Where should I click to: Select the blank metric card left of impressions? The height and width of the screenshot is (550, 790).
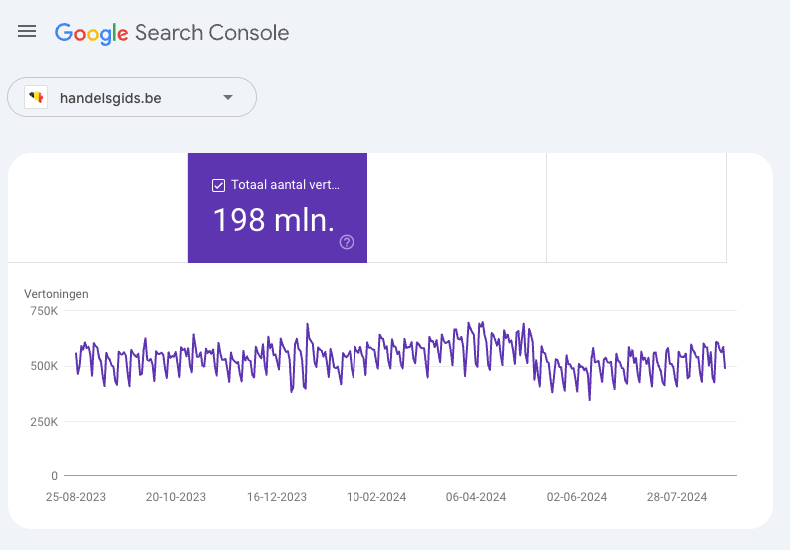[x=98, y=208]
